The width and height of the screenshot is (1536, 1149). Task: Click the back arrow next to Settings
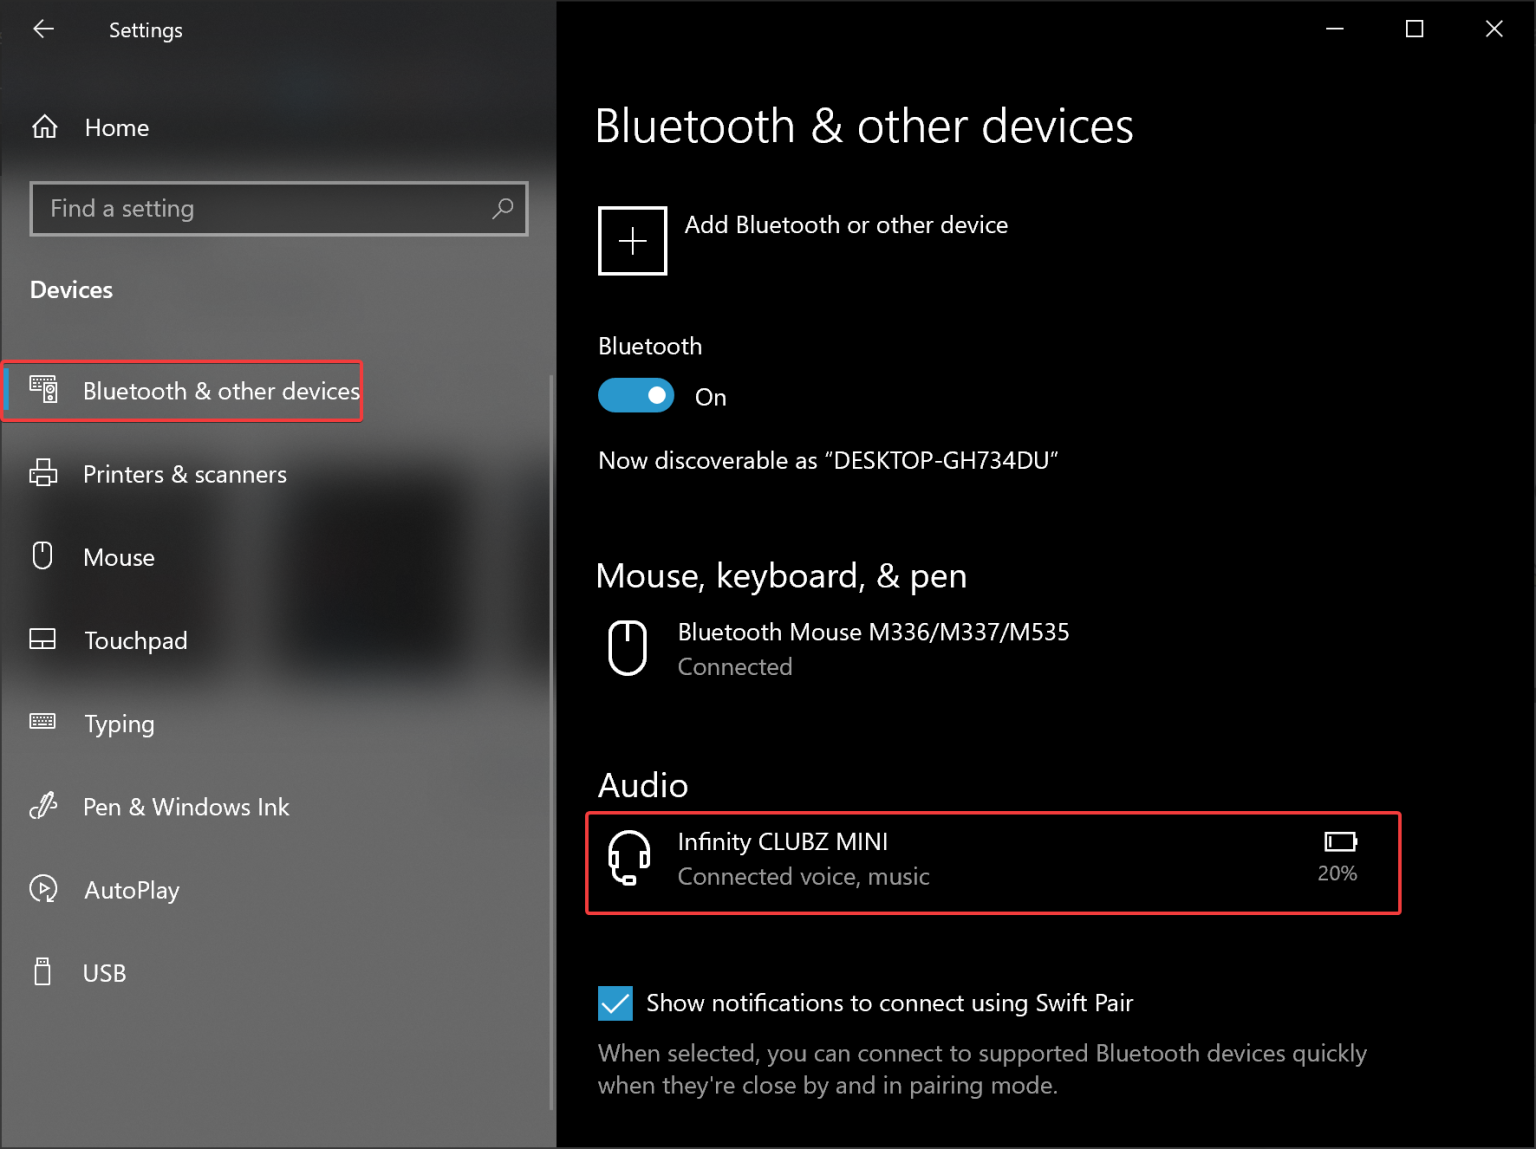point(44,29)
